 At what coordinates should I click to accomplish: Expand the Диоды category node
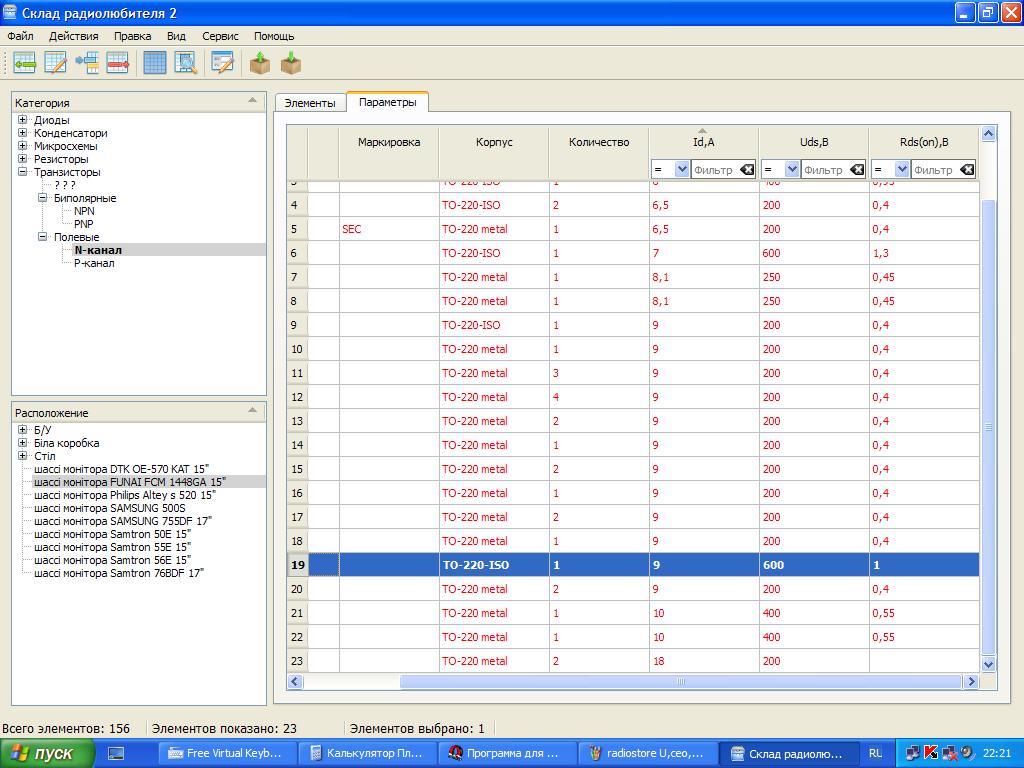click(x=22, y=120)
